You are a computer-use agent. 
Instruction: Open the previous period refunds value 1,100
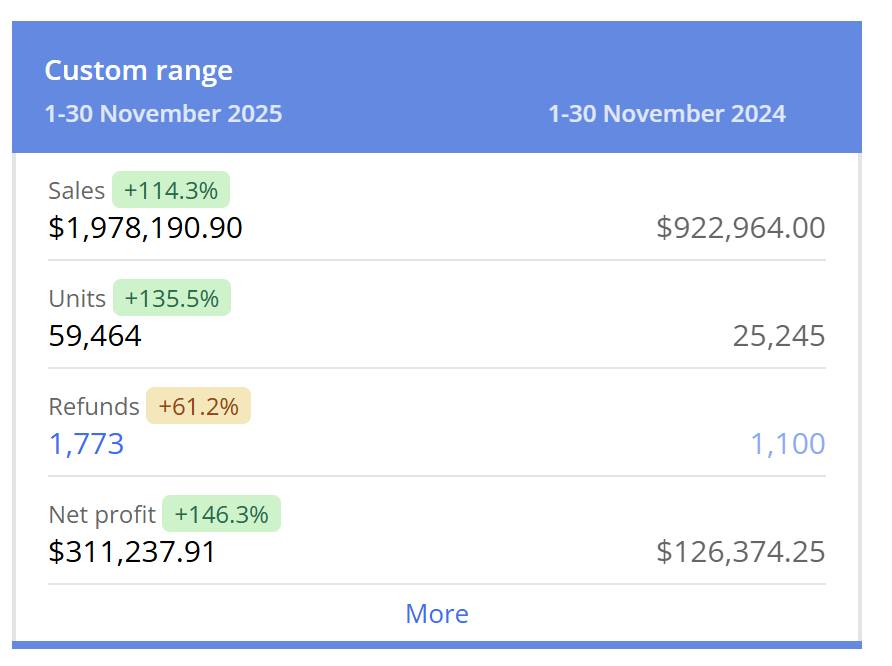click(x=787, y=444)
